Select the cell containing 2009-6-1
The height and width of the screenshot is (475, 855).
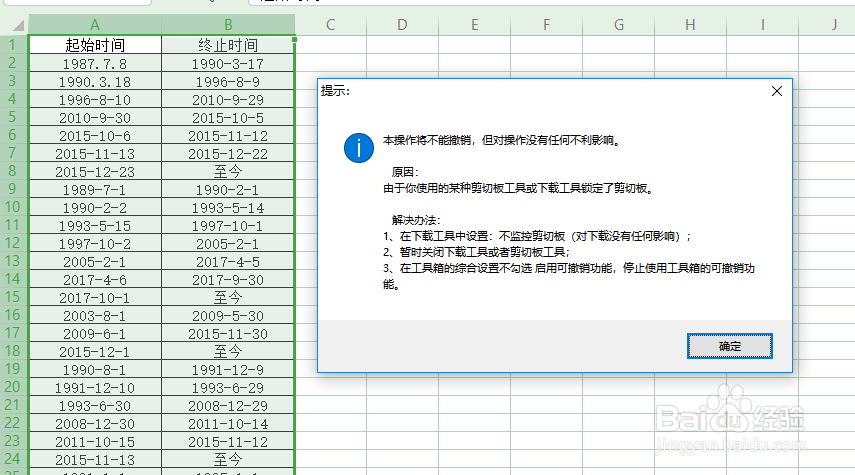point(95,333)
